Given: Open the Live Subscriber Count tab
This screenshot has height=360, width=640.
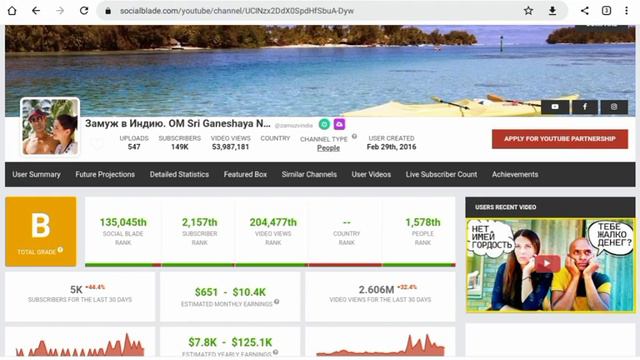Looking at the screenshot, I should [441, 174].
